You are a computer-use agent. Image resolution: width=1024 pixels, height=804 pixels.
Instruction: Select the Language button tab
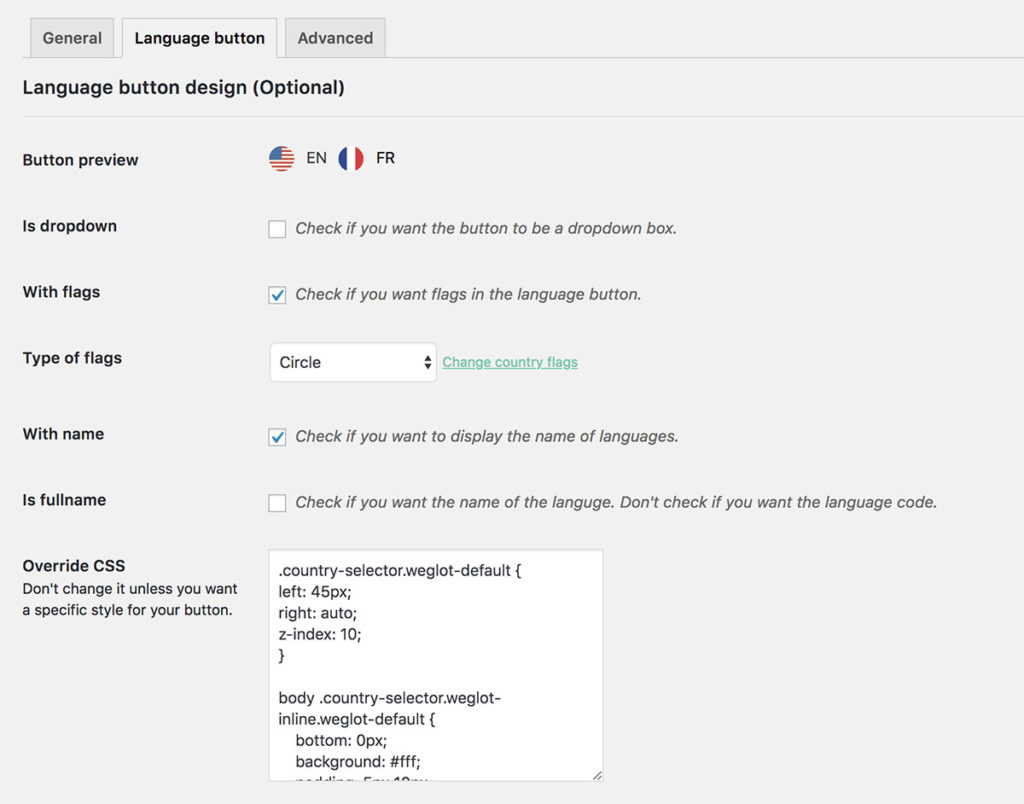click(199, 38)
